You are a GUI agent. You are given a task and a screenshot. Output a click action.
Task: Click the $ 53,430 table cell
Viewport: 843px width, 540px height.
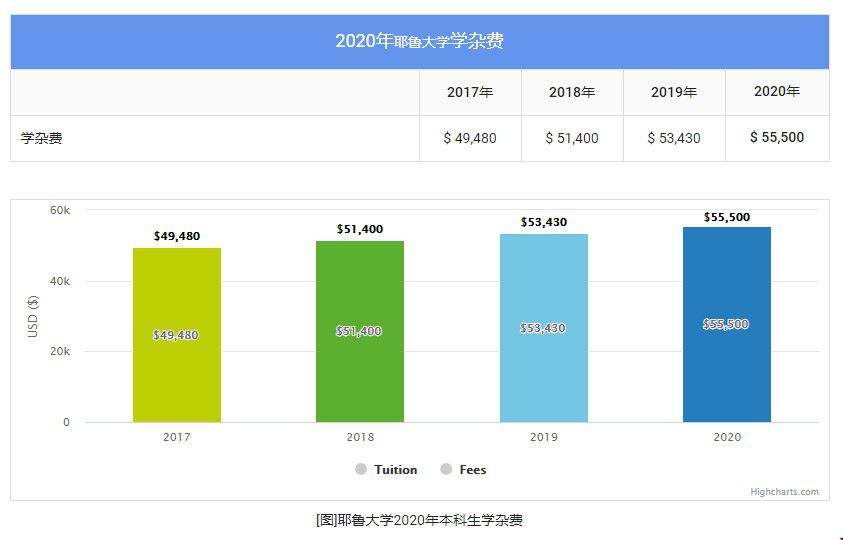coord(674,138)
